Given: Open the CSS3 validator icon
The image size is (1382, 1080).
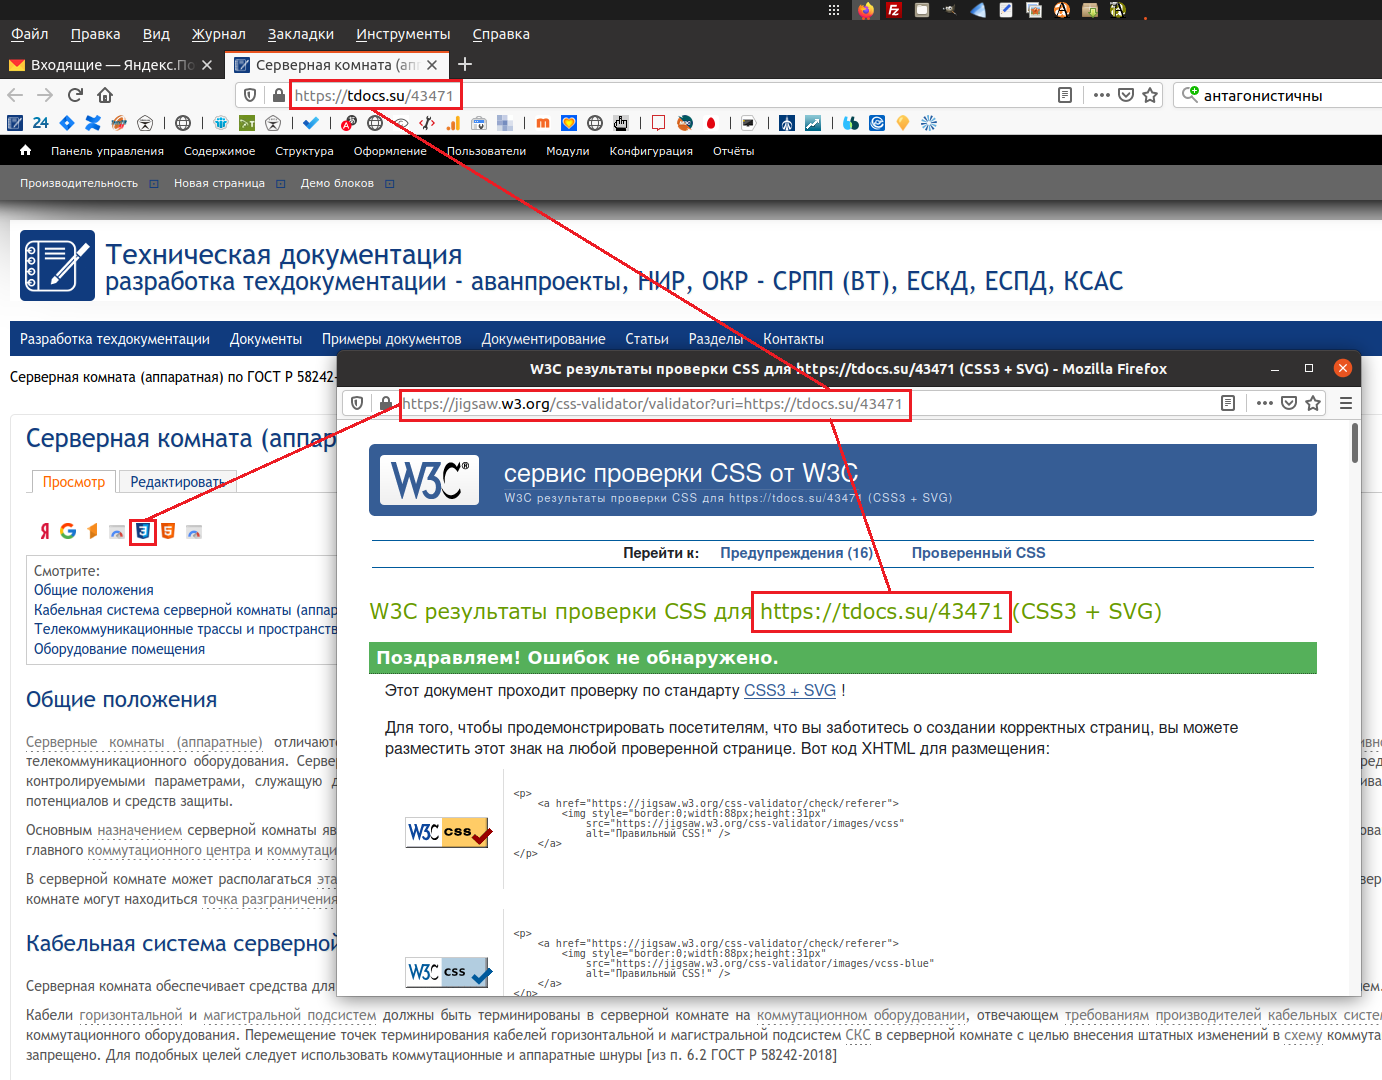Looking at the screenshot, I should [143, 531].
